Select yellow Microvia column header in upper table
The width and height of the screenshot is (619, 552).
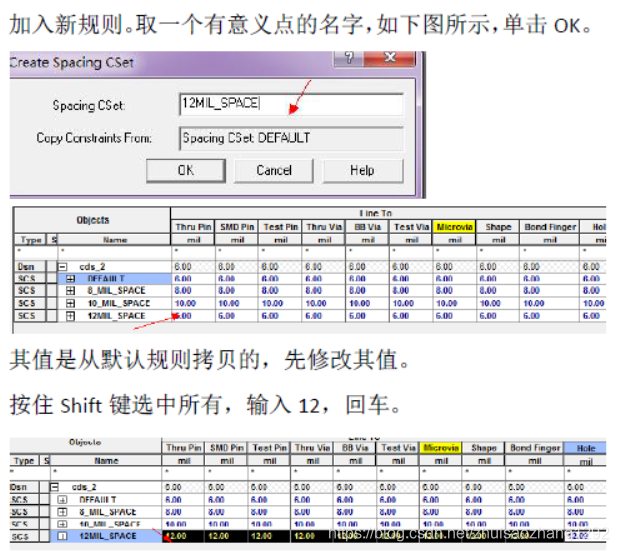point(454,228)
